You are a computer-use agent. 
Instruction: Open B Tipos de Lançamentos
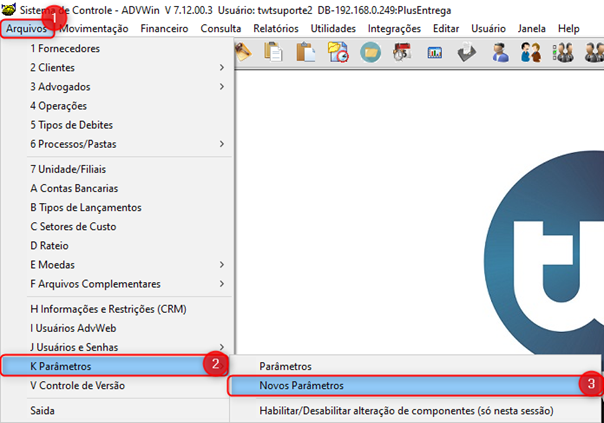(117, 207)
